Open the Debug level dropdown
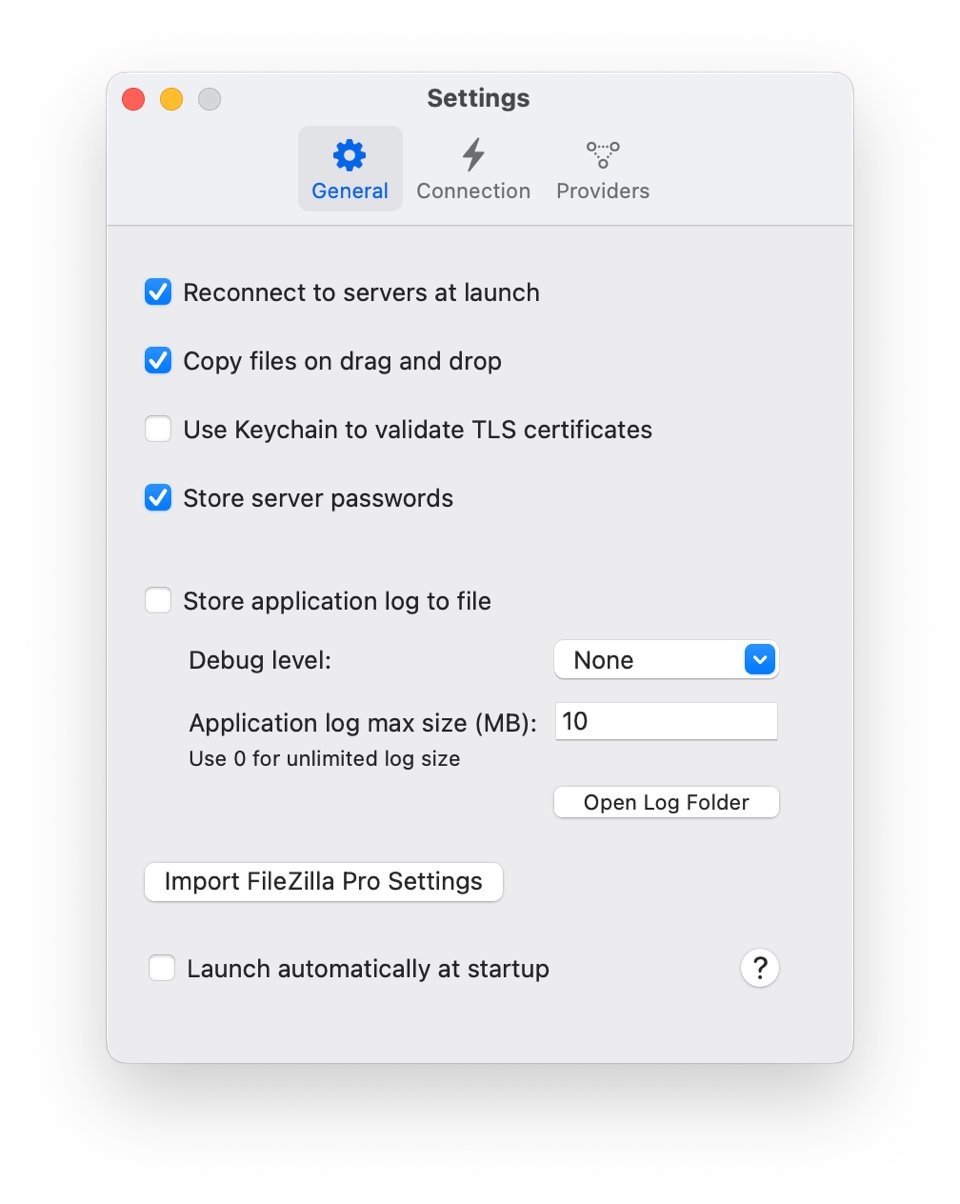Image resolution: width=960 pixels, height=1204 pixels. (x=666, y=660)
